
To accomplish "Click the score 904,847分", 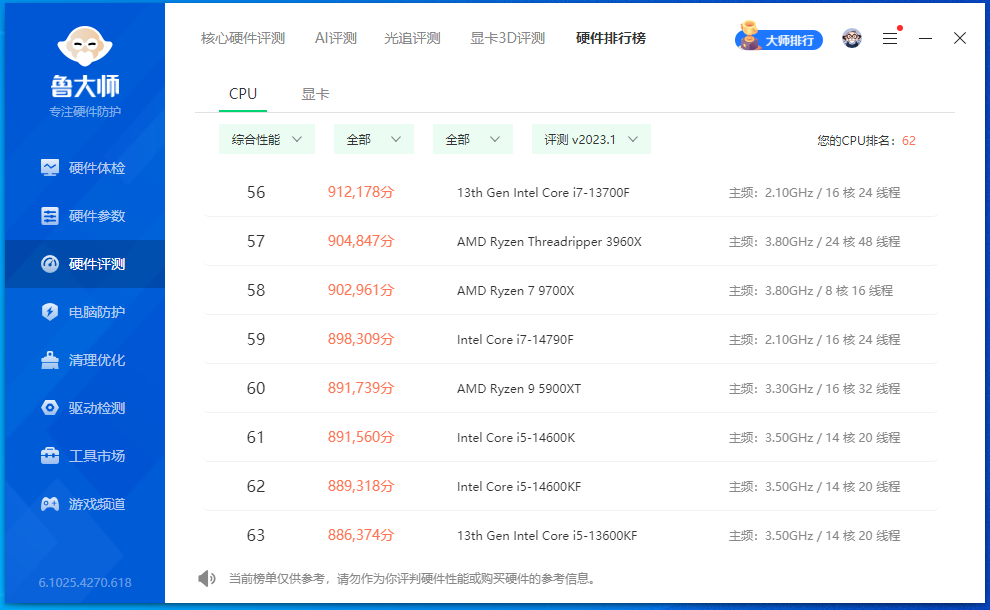I will [361, 241].
